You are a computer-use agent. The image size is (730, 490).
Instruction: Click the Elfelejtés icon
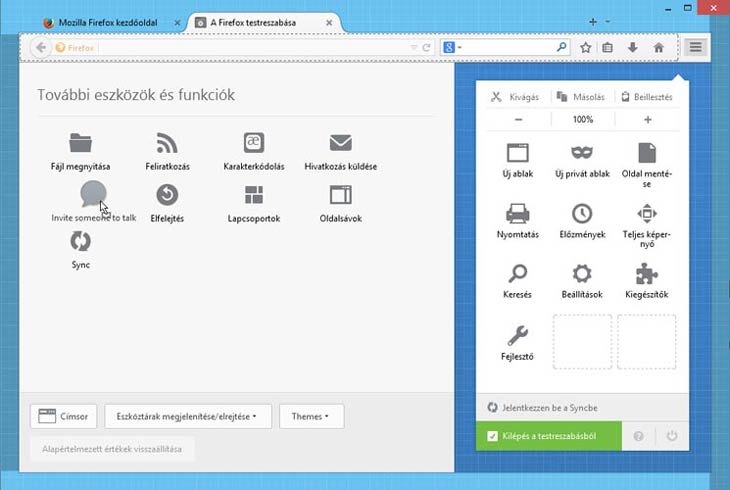167,195
